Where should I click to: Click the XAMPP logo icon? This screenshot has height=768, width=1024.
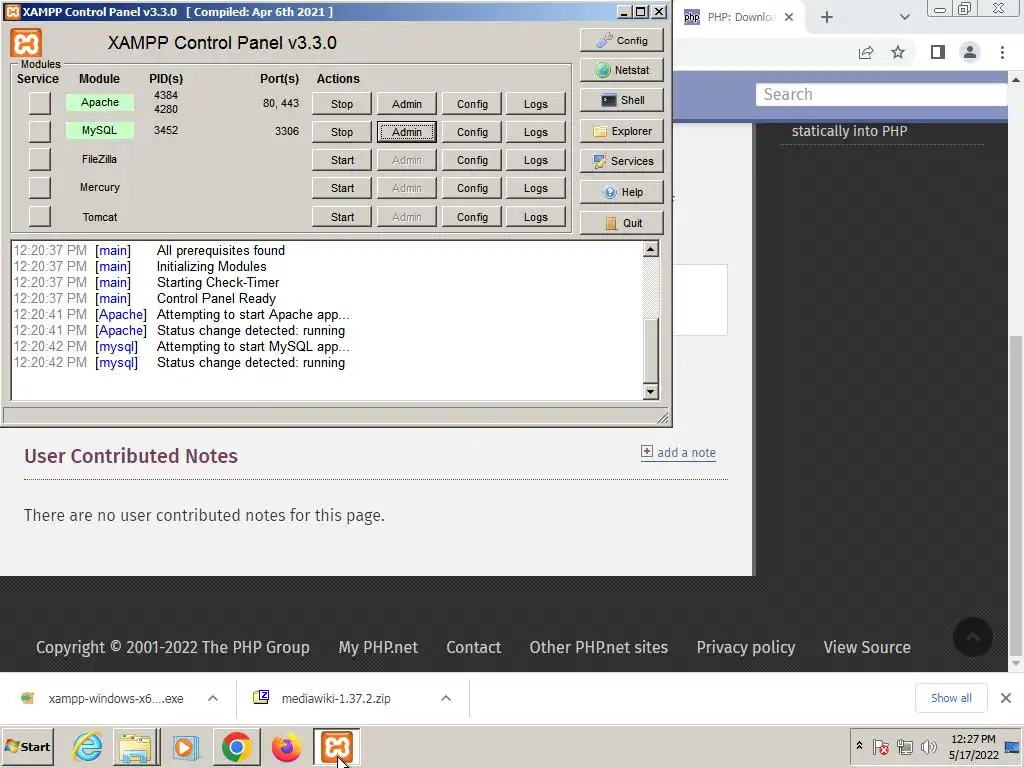click(x=26, y=44)
